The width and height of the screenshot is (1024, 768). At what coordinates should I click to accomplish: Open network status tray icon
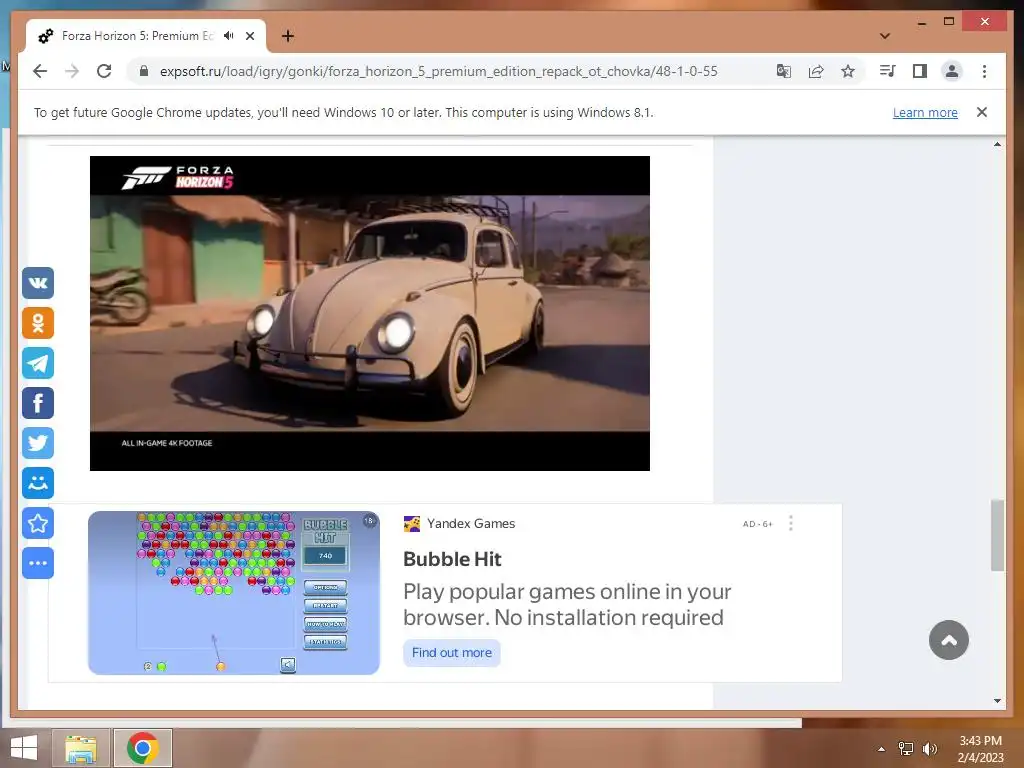(x=906, y=749)
